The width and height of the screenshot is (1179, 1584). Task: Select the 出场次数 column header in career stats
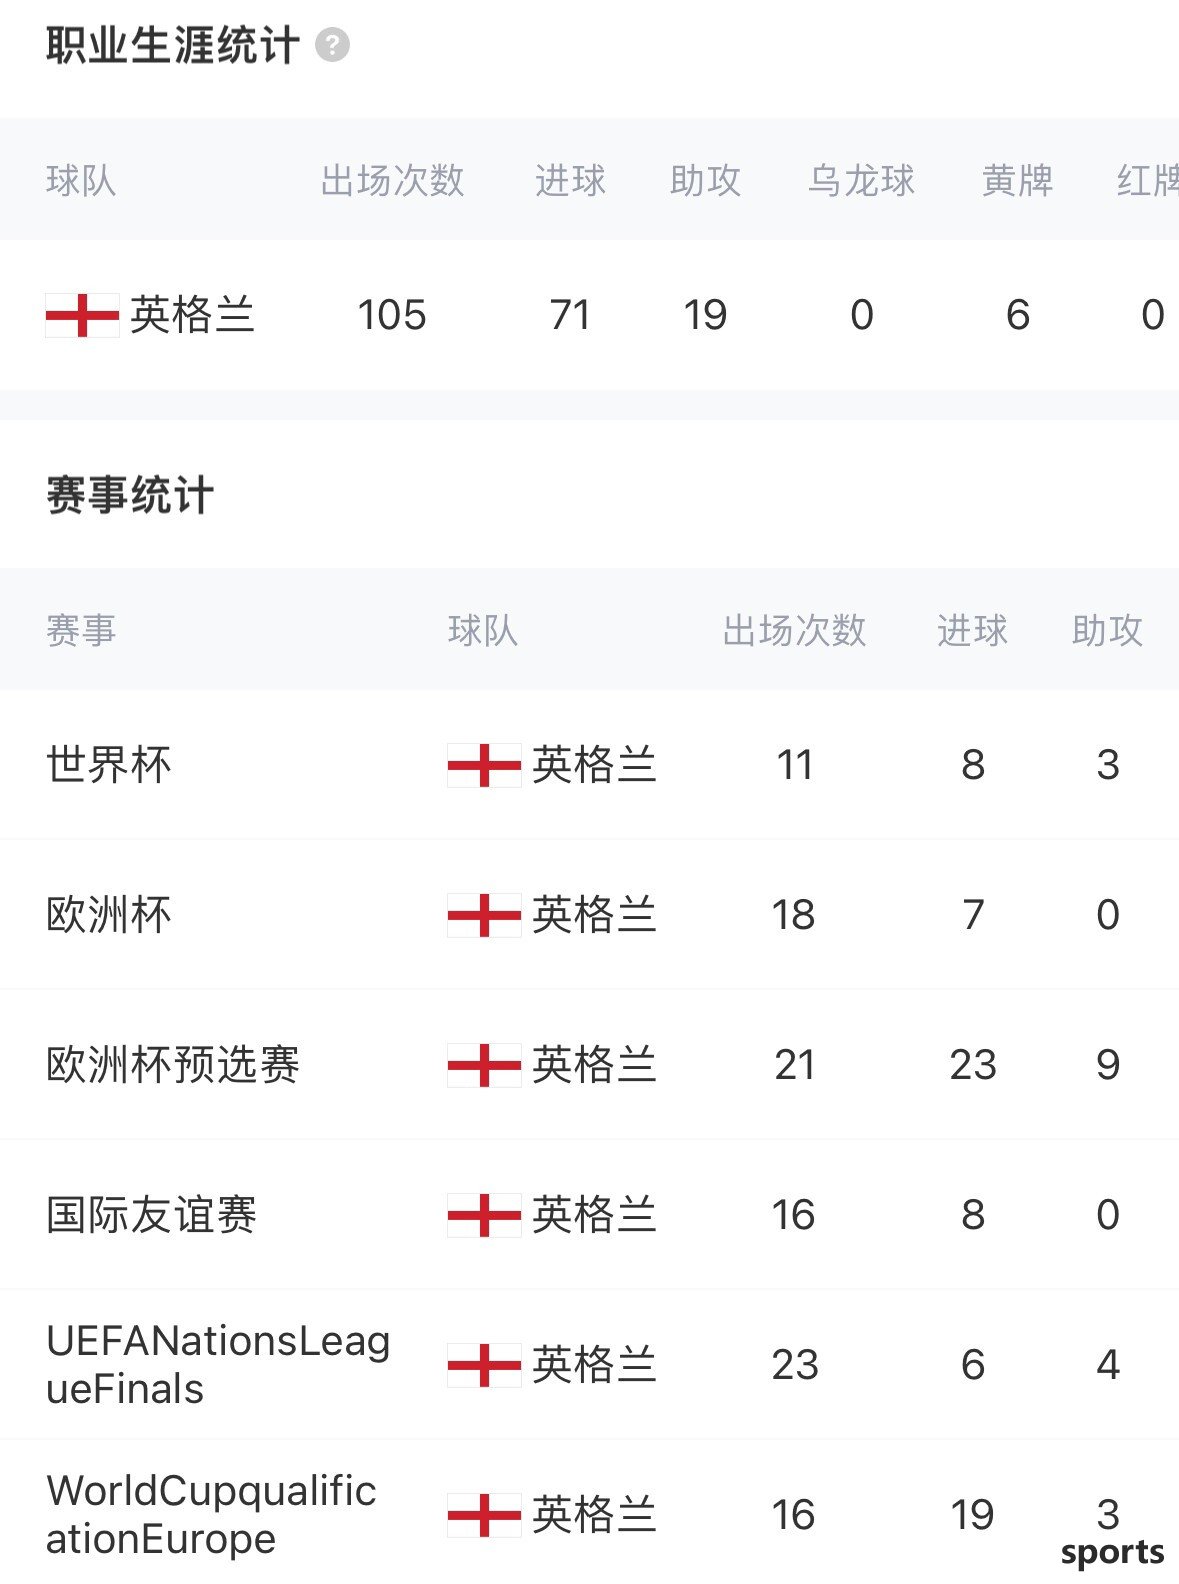tap(392, 181)
